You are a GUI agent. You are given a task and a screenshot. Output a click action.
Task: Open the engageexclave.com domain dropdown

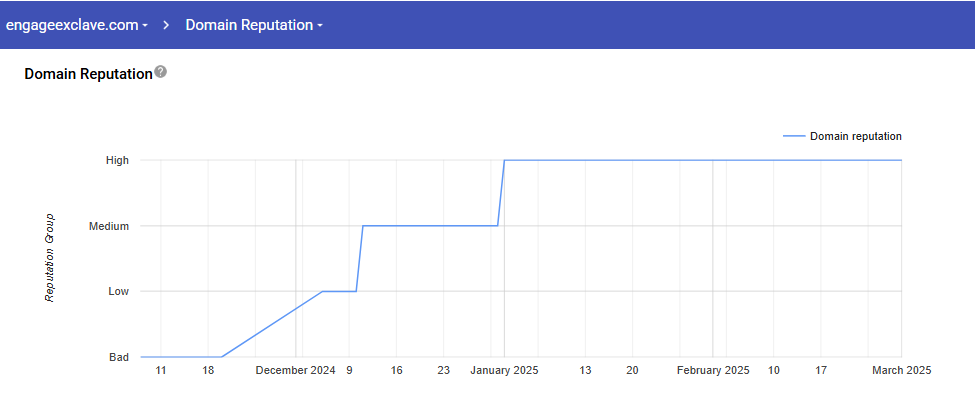click(77, 25)
